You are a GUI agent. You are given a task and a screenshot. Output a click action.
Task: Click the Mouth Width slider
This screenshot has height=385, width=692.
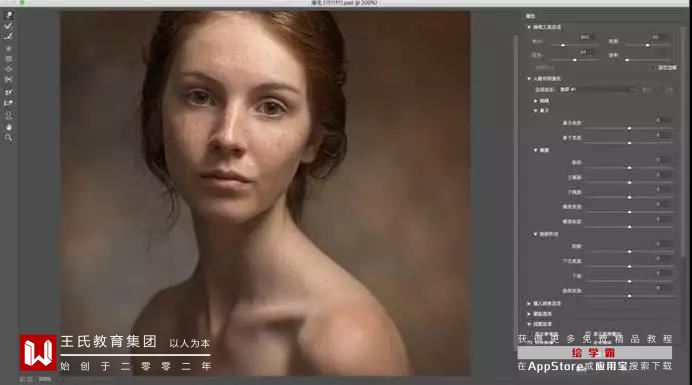tap(629, 212)
